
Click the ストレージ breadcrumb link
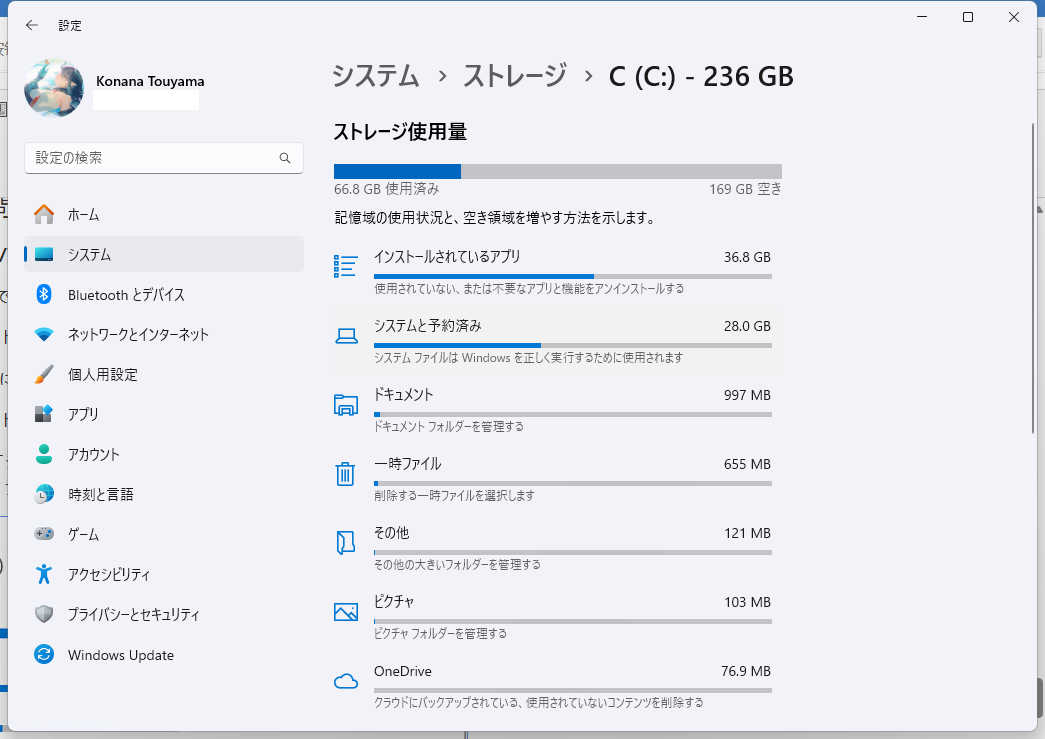click(514, 76)
